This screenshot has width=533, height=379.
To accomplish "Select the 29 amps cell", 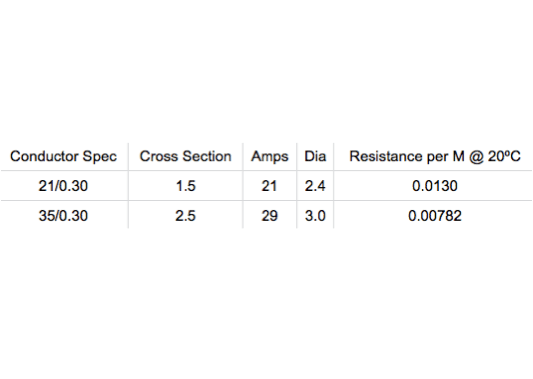I will point(270,216).
